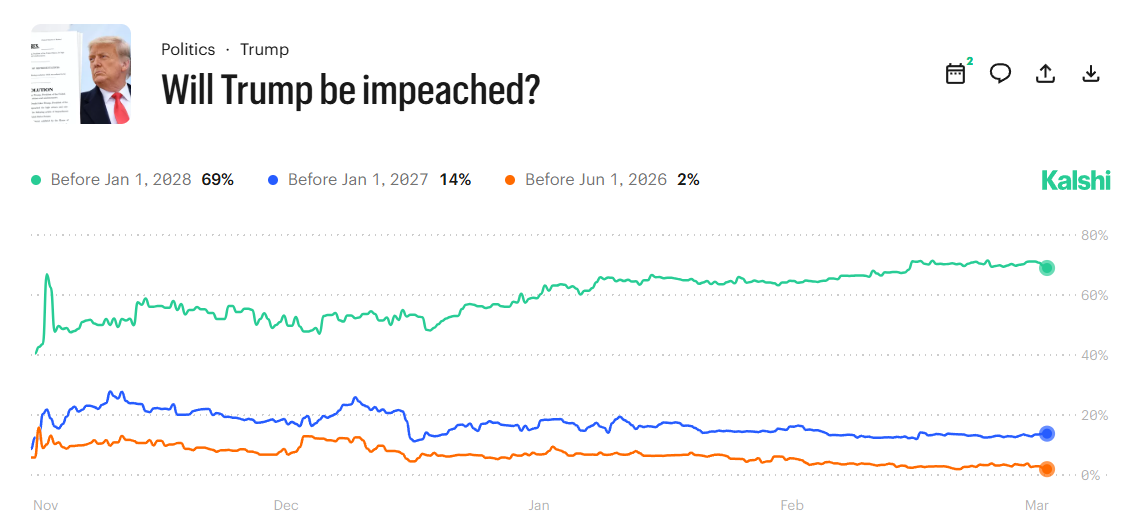
Task: Click the blue legend color dot
Action: (273, 180)
